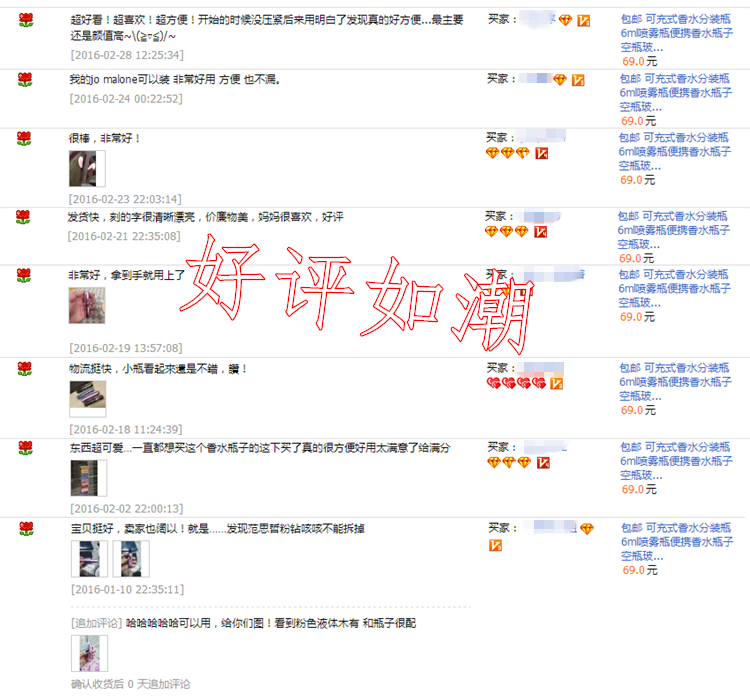Open the bottles photo in 物流挺快 review
This screenshot has height=696, width=750.
point(88,399)
